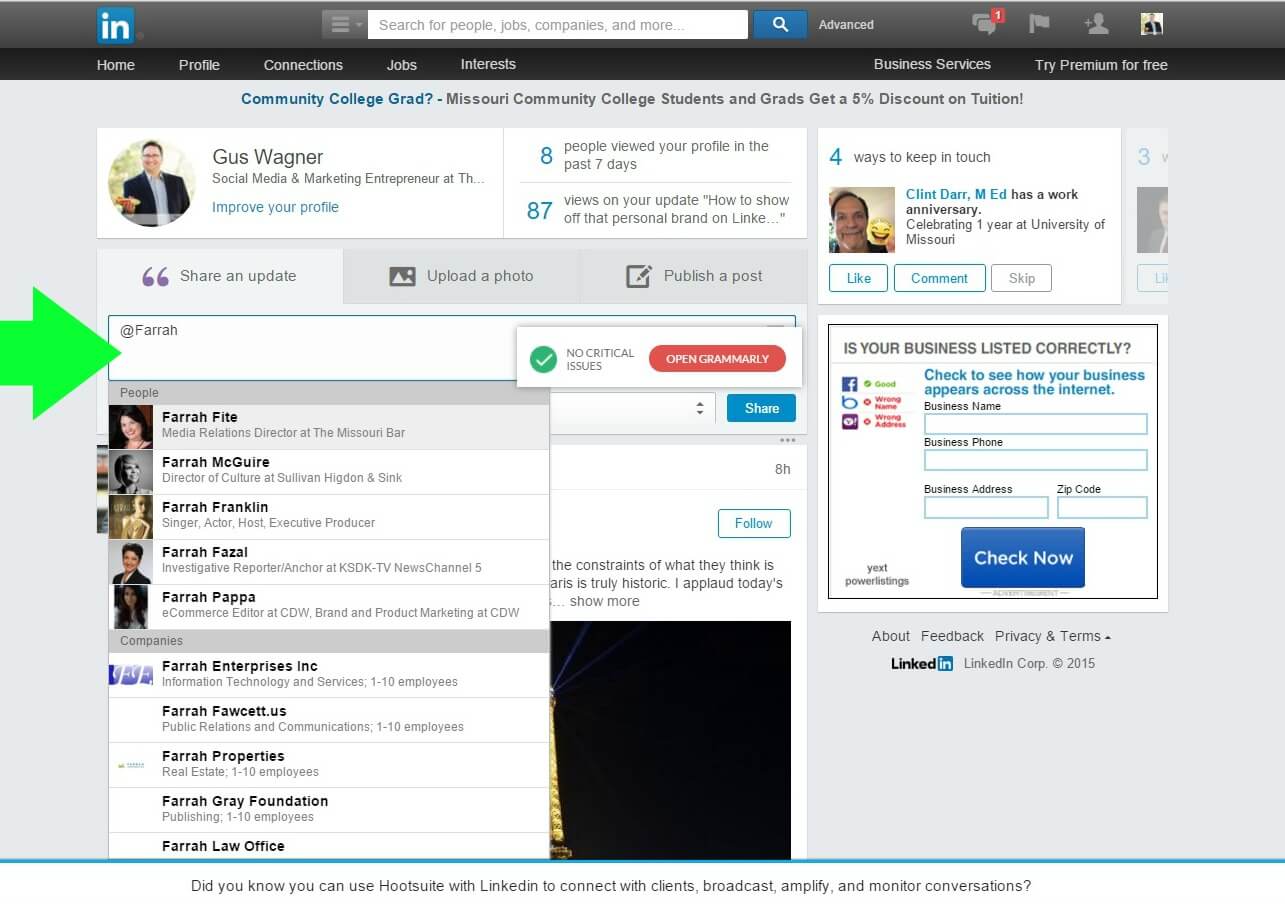Open the messages icon with notification badge
This screenshot has height=905, width=1285.
coord(986,24)
